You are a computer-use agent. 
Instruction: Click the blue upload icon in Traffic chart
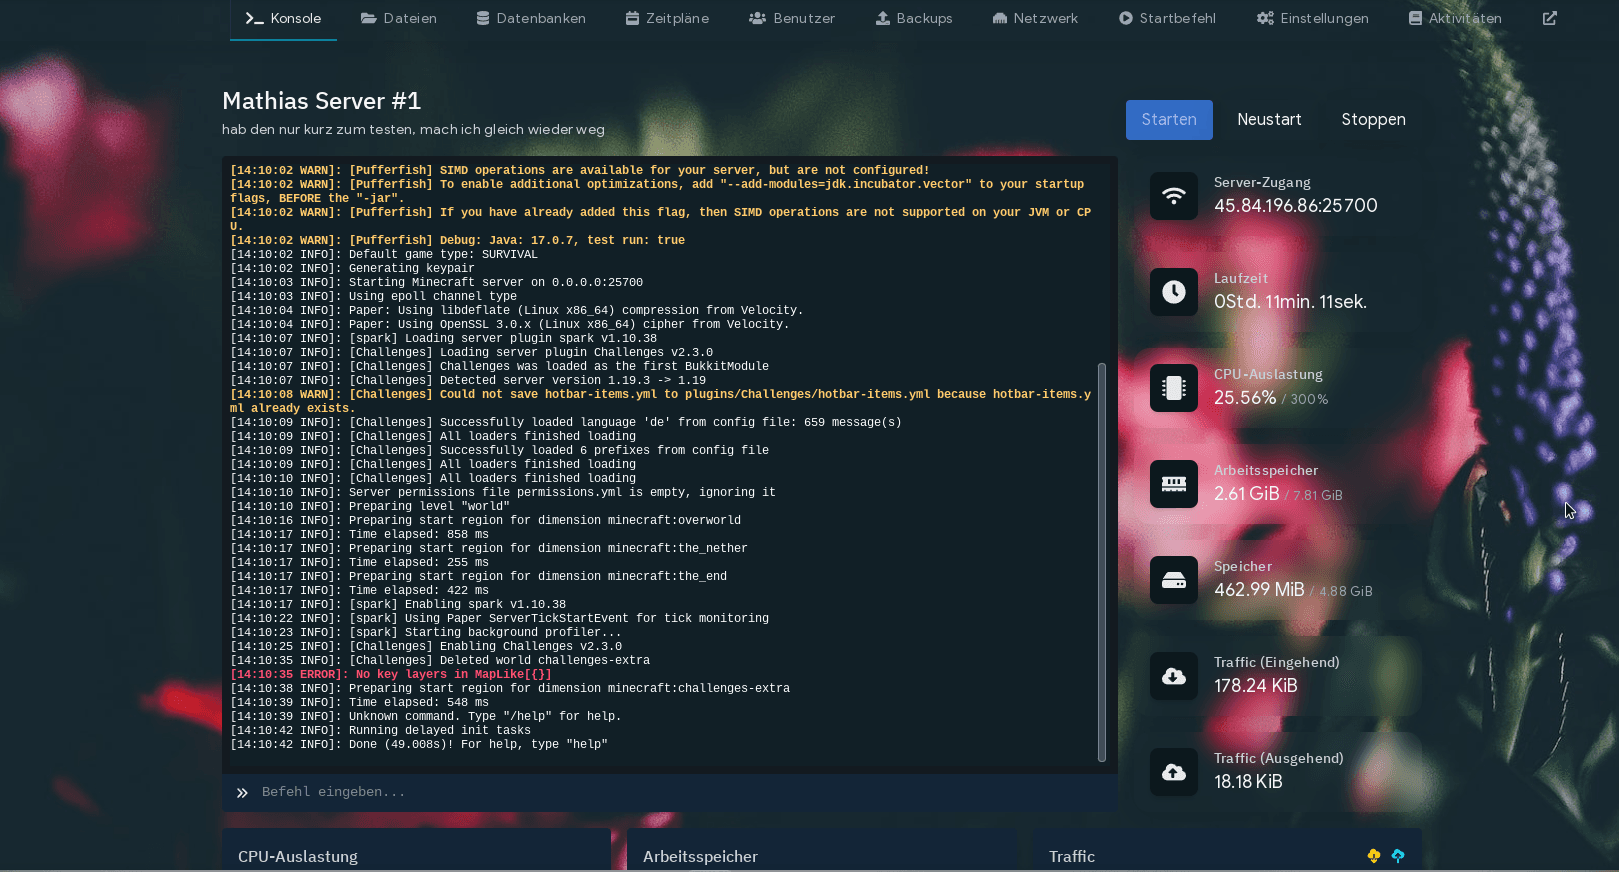coord(1398,856)
